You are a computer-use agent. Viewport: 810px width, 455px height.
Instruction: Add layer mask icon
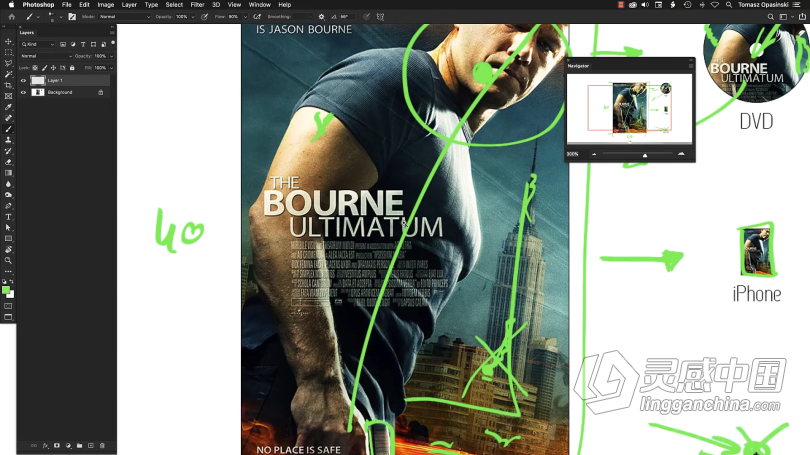57,445
